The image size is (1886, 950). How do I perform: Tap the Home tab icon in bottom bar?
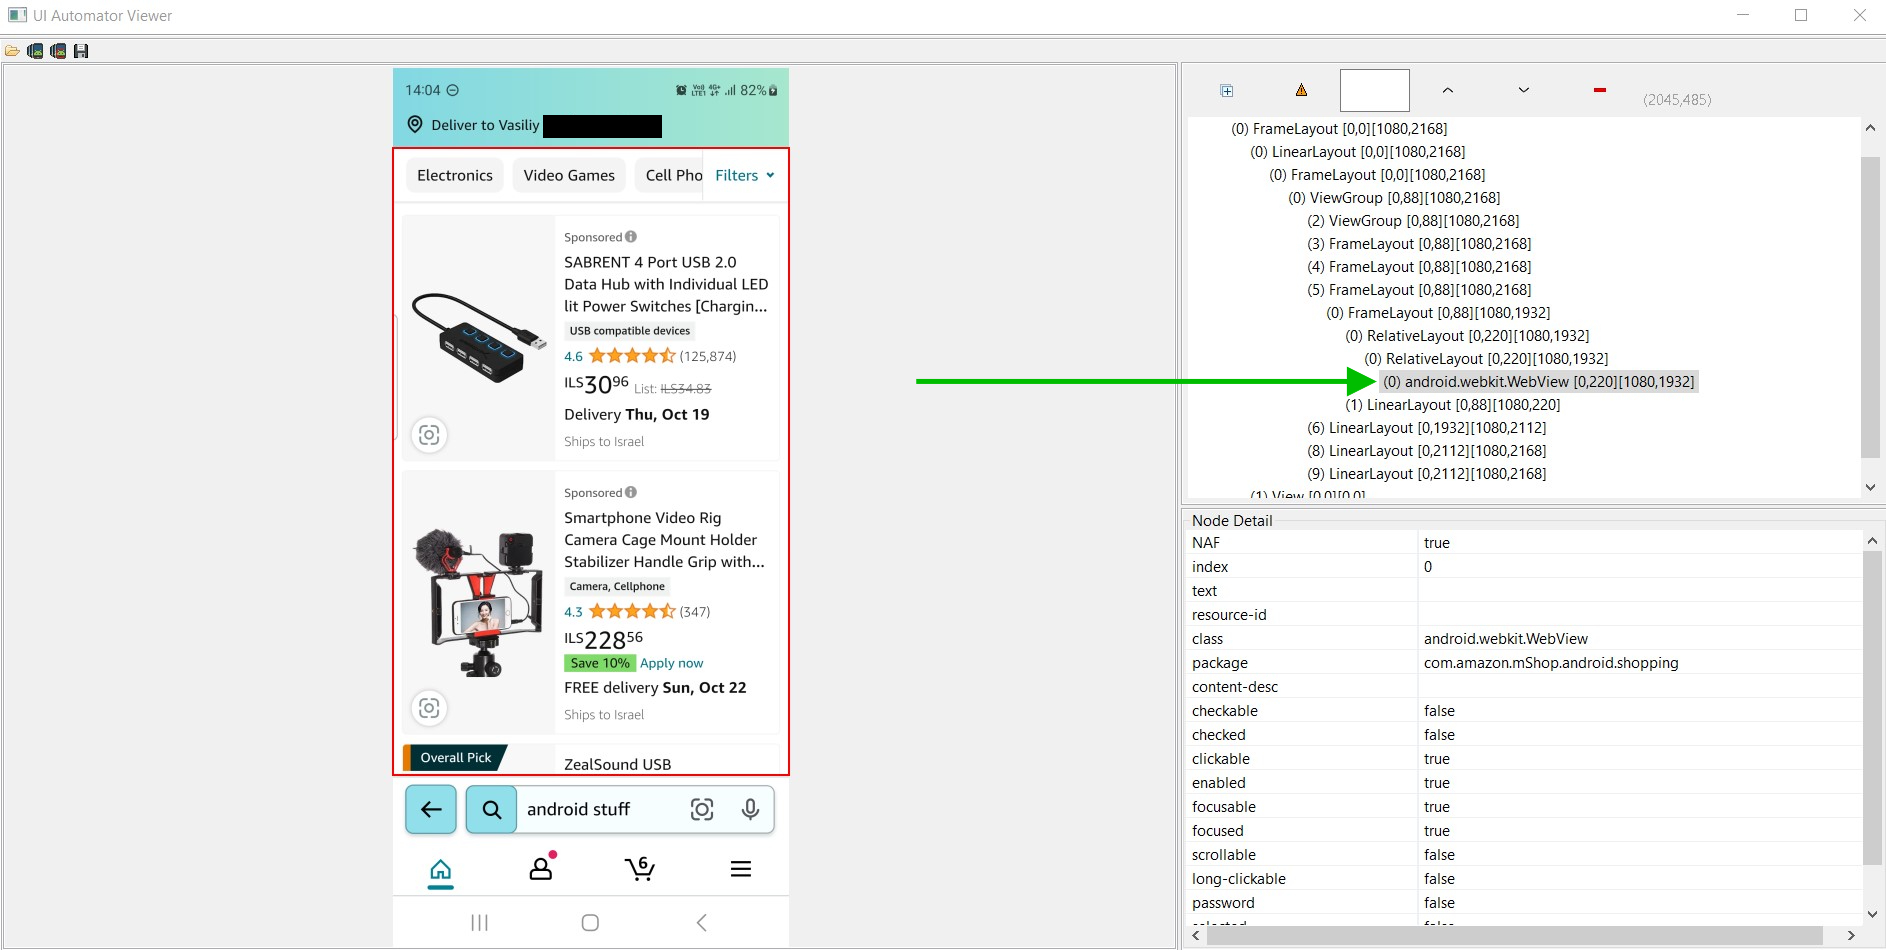(441, 870)
